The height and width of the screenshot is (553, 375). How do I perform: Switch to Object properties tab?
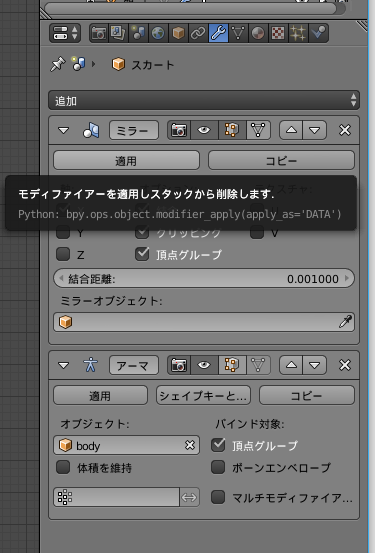coord(178,33)
